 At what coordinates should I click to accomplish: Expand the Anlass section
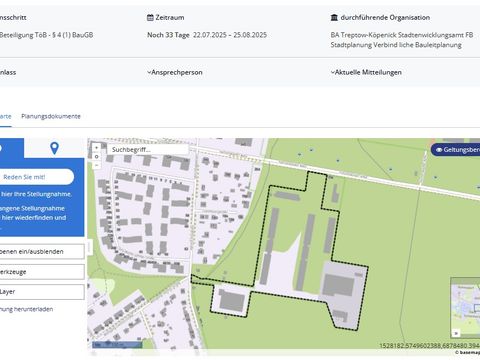pyautogui.click(x=8, y=72)
